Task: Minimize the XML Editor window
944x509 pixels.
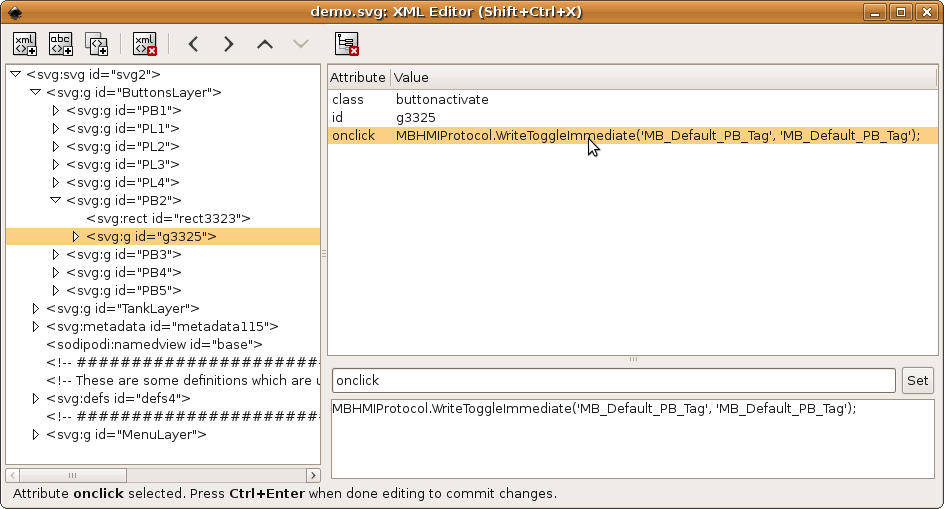Action: [x=875, y=12]
